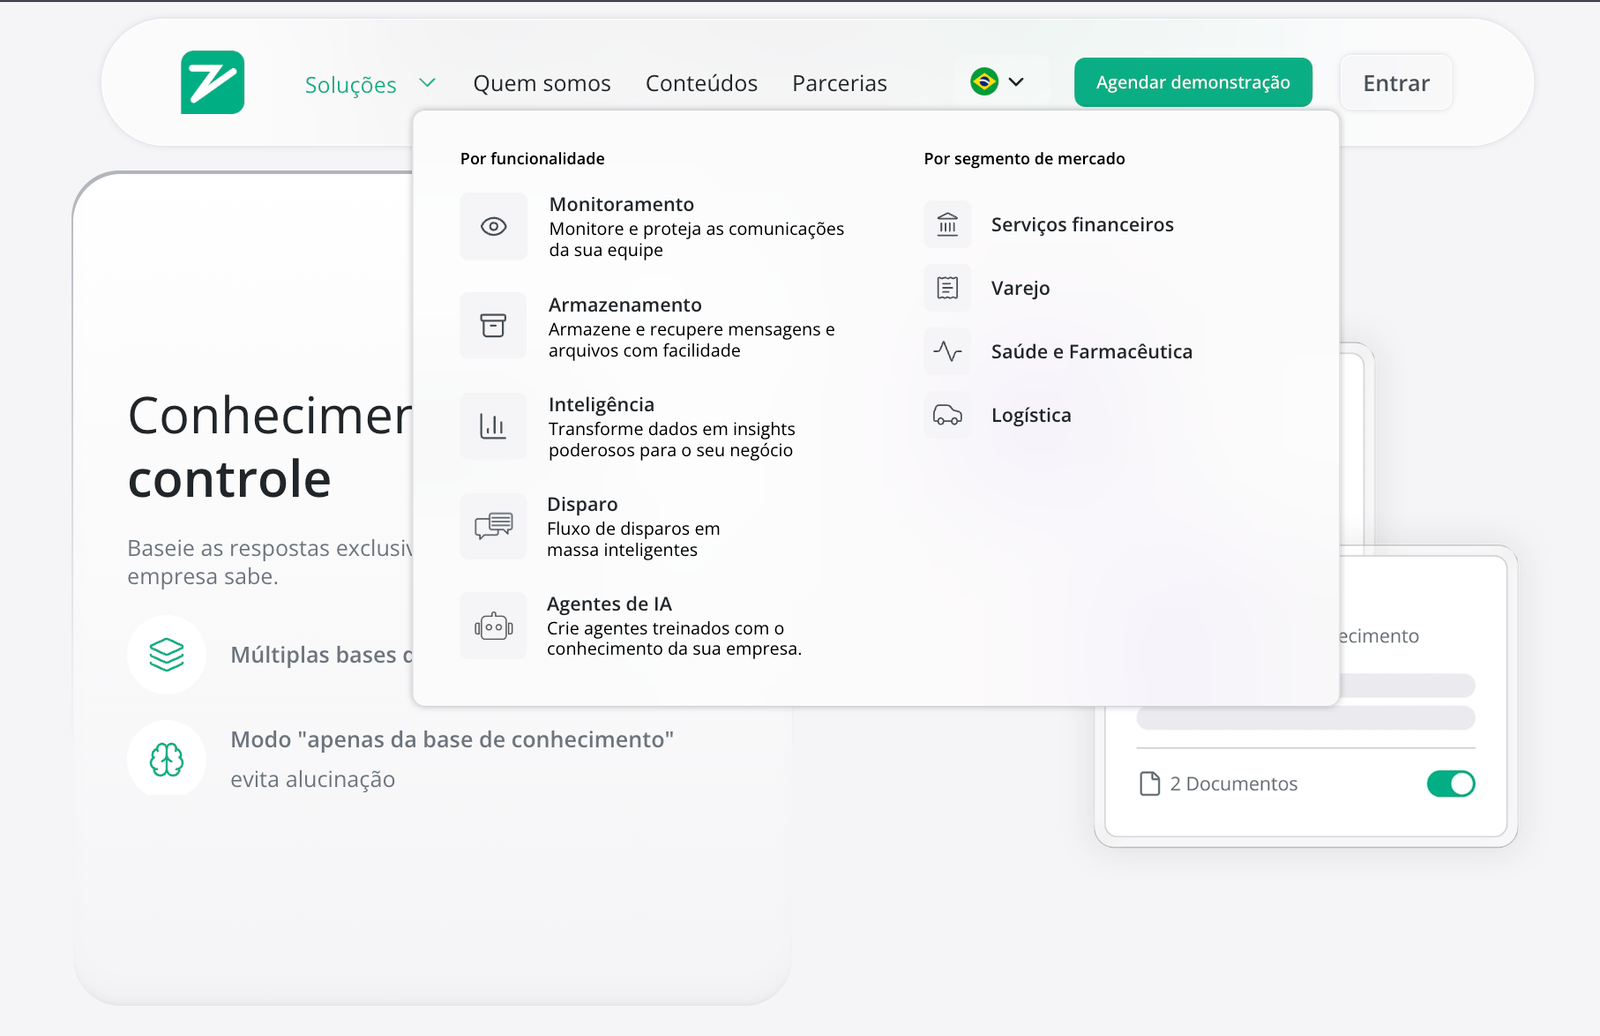Click the green Z logo

(212, 82)
